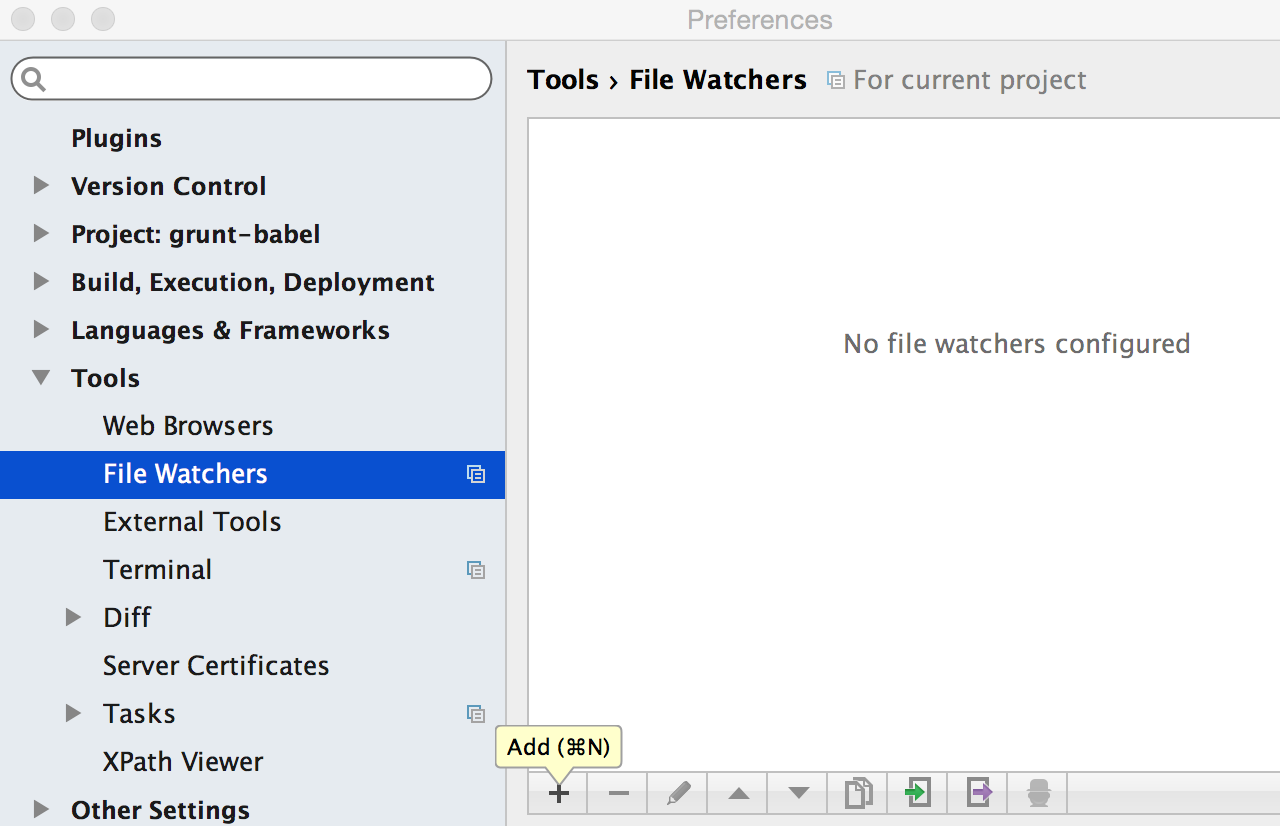Viewport: 1280px width, 826px height.
Task: Click the Move Up arrow icon
Action: [737, 793]
